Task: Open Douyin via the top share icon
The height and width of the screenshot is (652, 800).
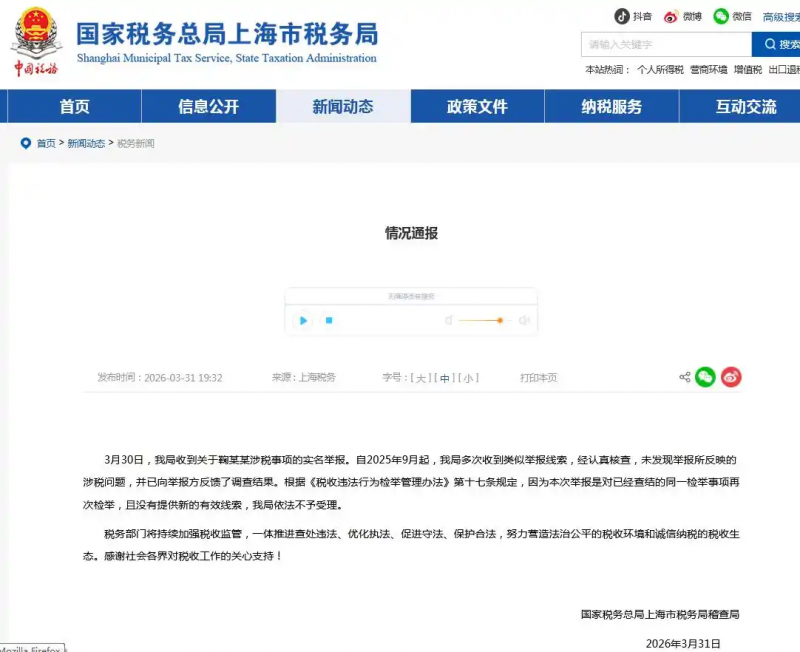Action: pyautogui.click(x=621, y=17)
